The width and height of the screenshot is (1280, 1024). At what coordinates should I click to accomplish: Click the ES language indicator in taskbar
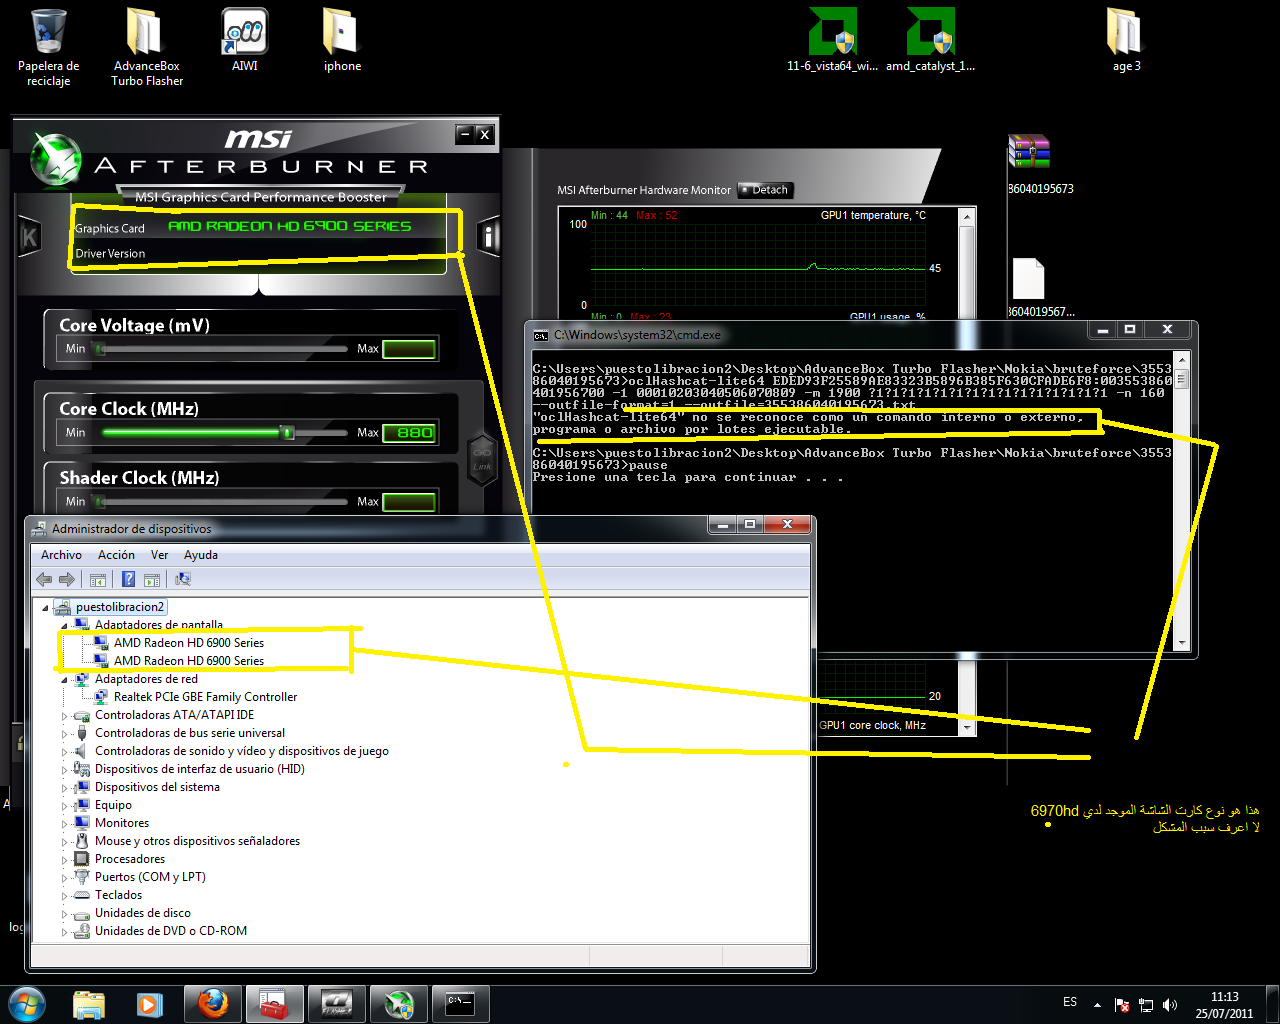coord(1070,1002)
